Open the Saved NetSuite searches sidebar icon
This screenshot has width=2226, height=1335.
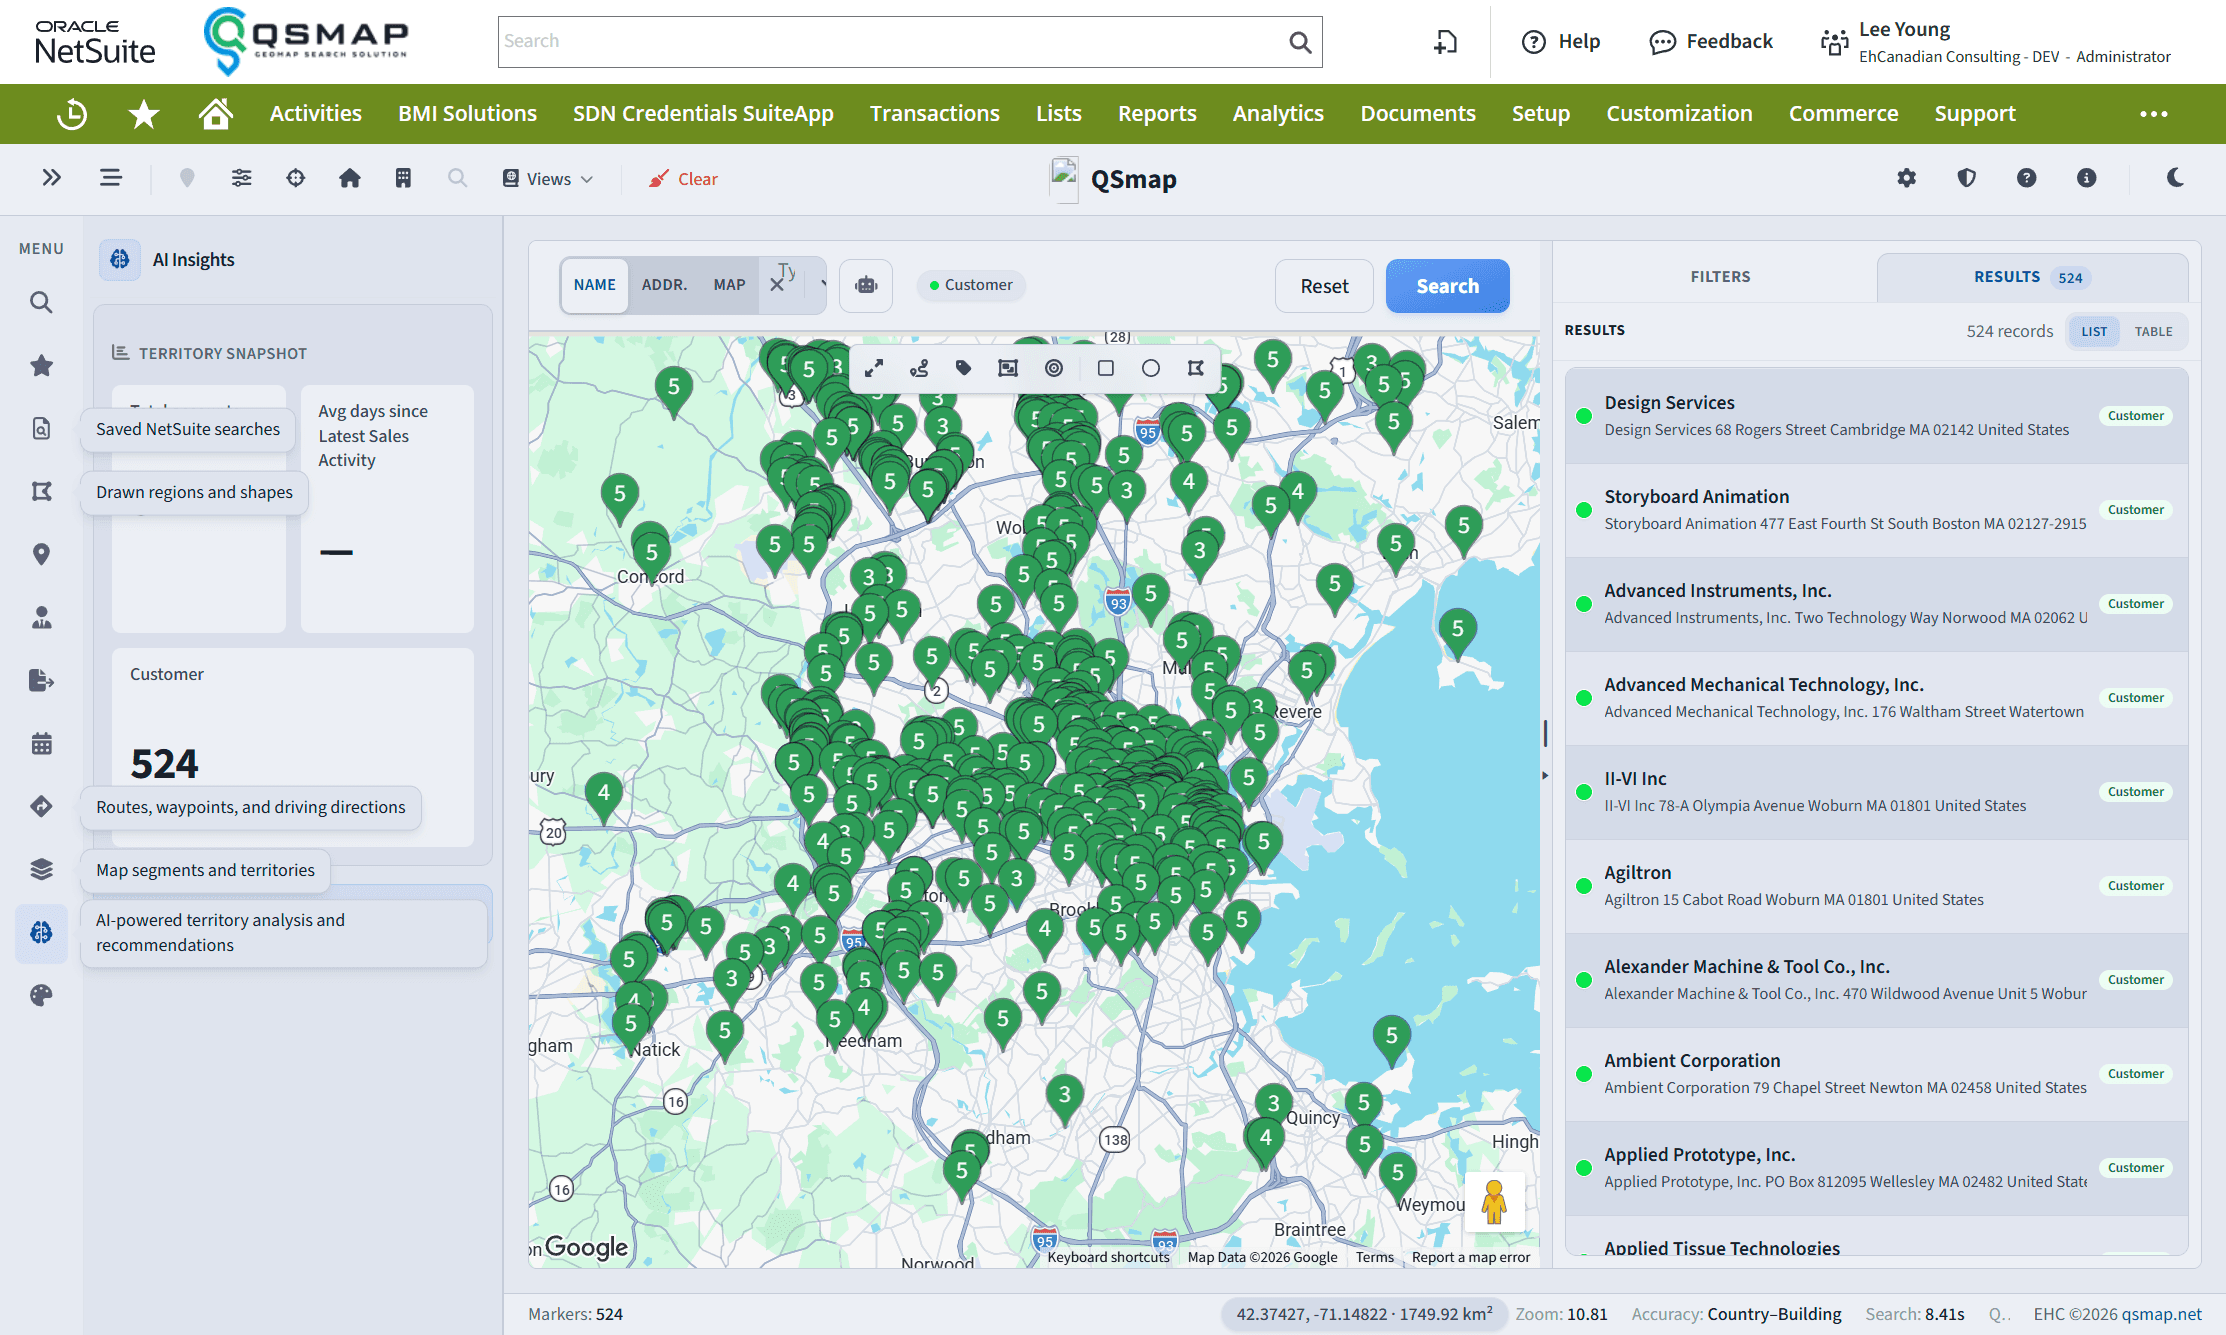pyautogui.click(x=41, y=428)
